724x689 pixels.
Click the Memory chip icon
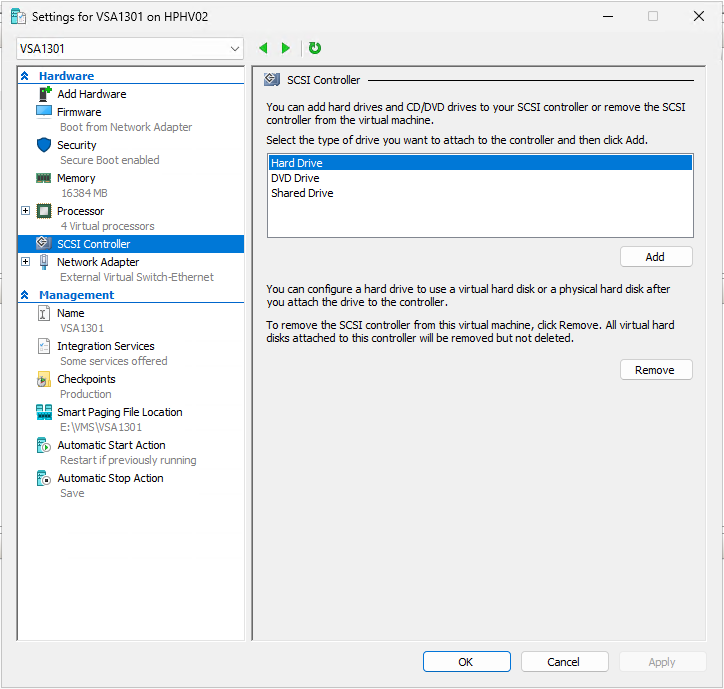point(44,178)
